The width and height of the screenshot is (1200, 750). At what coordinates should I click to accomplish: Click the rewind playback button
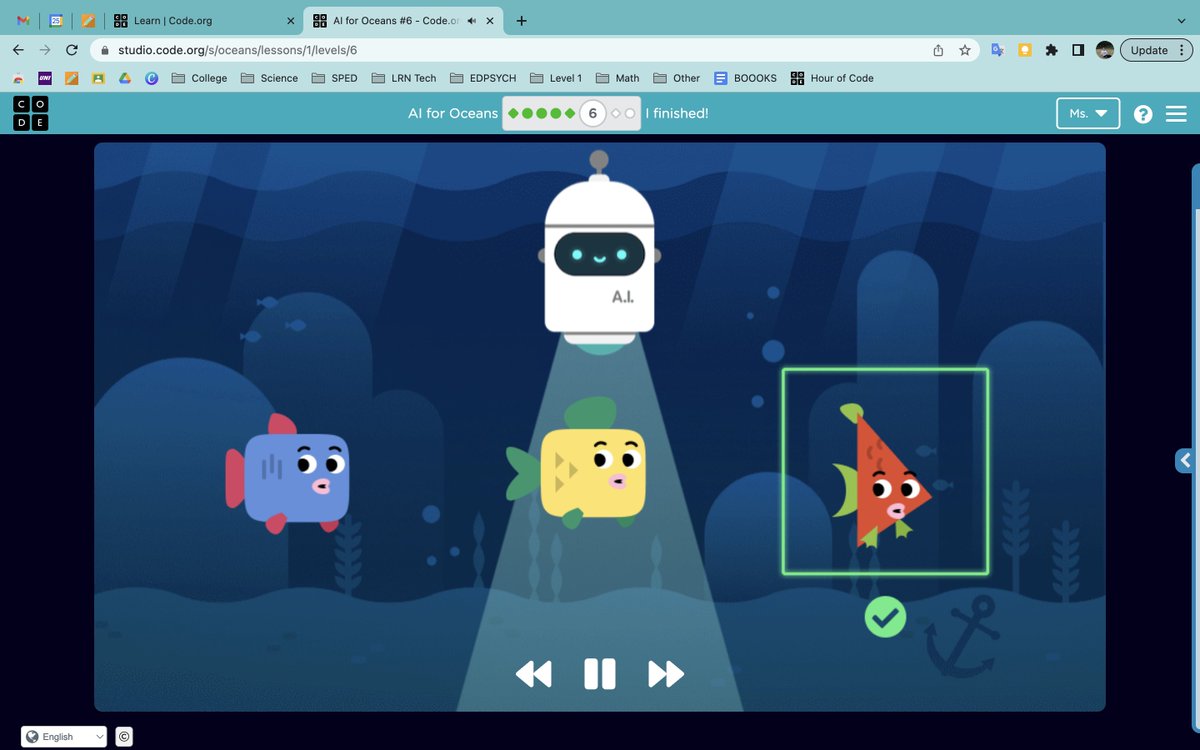(x=533, y=674)
